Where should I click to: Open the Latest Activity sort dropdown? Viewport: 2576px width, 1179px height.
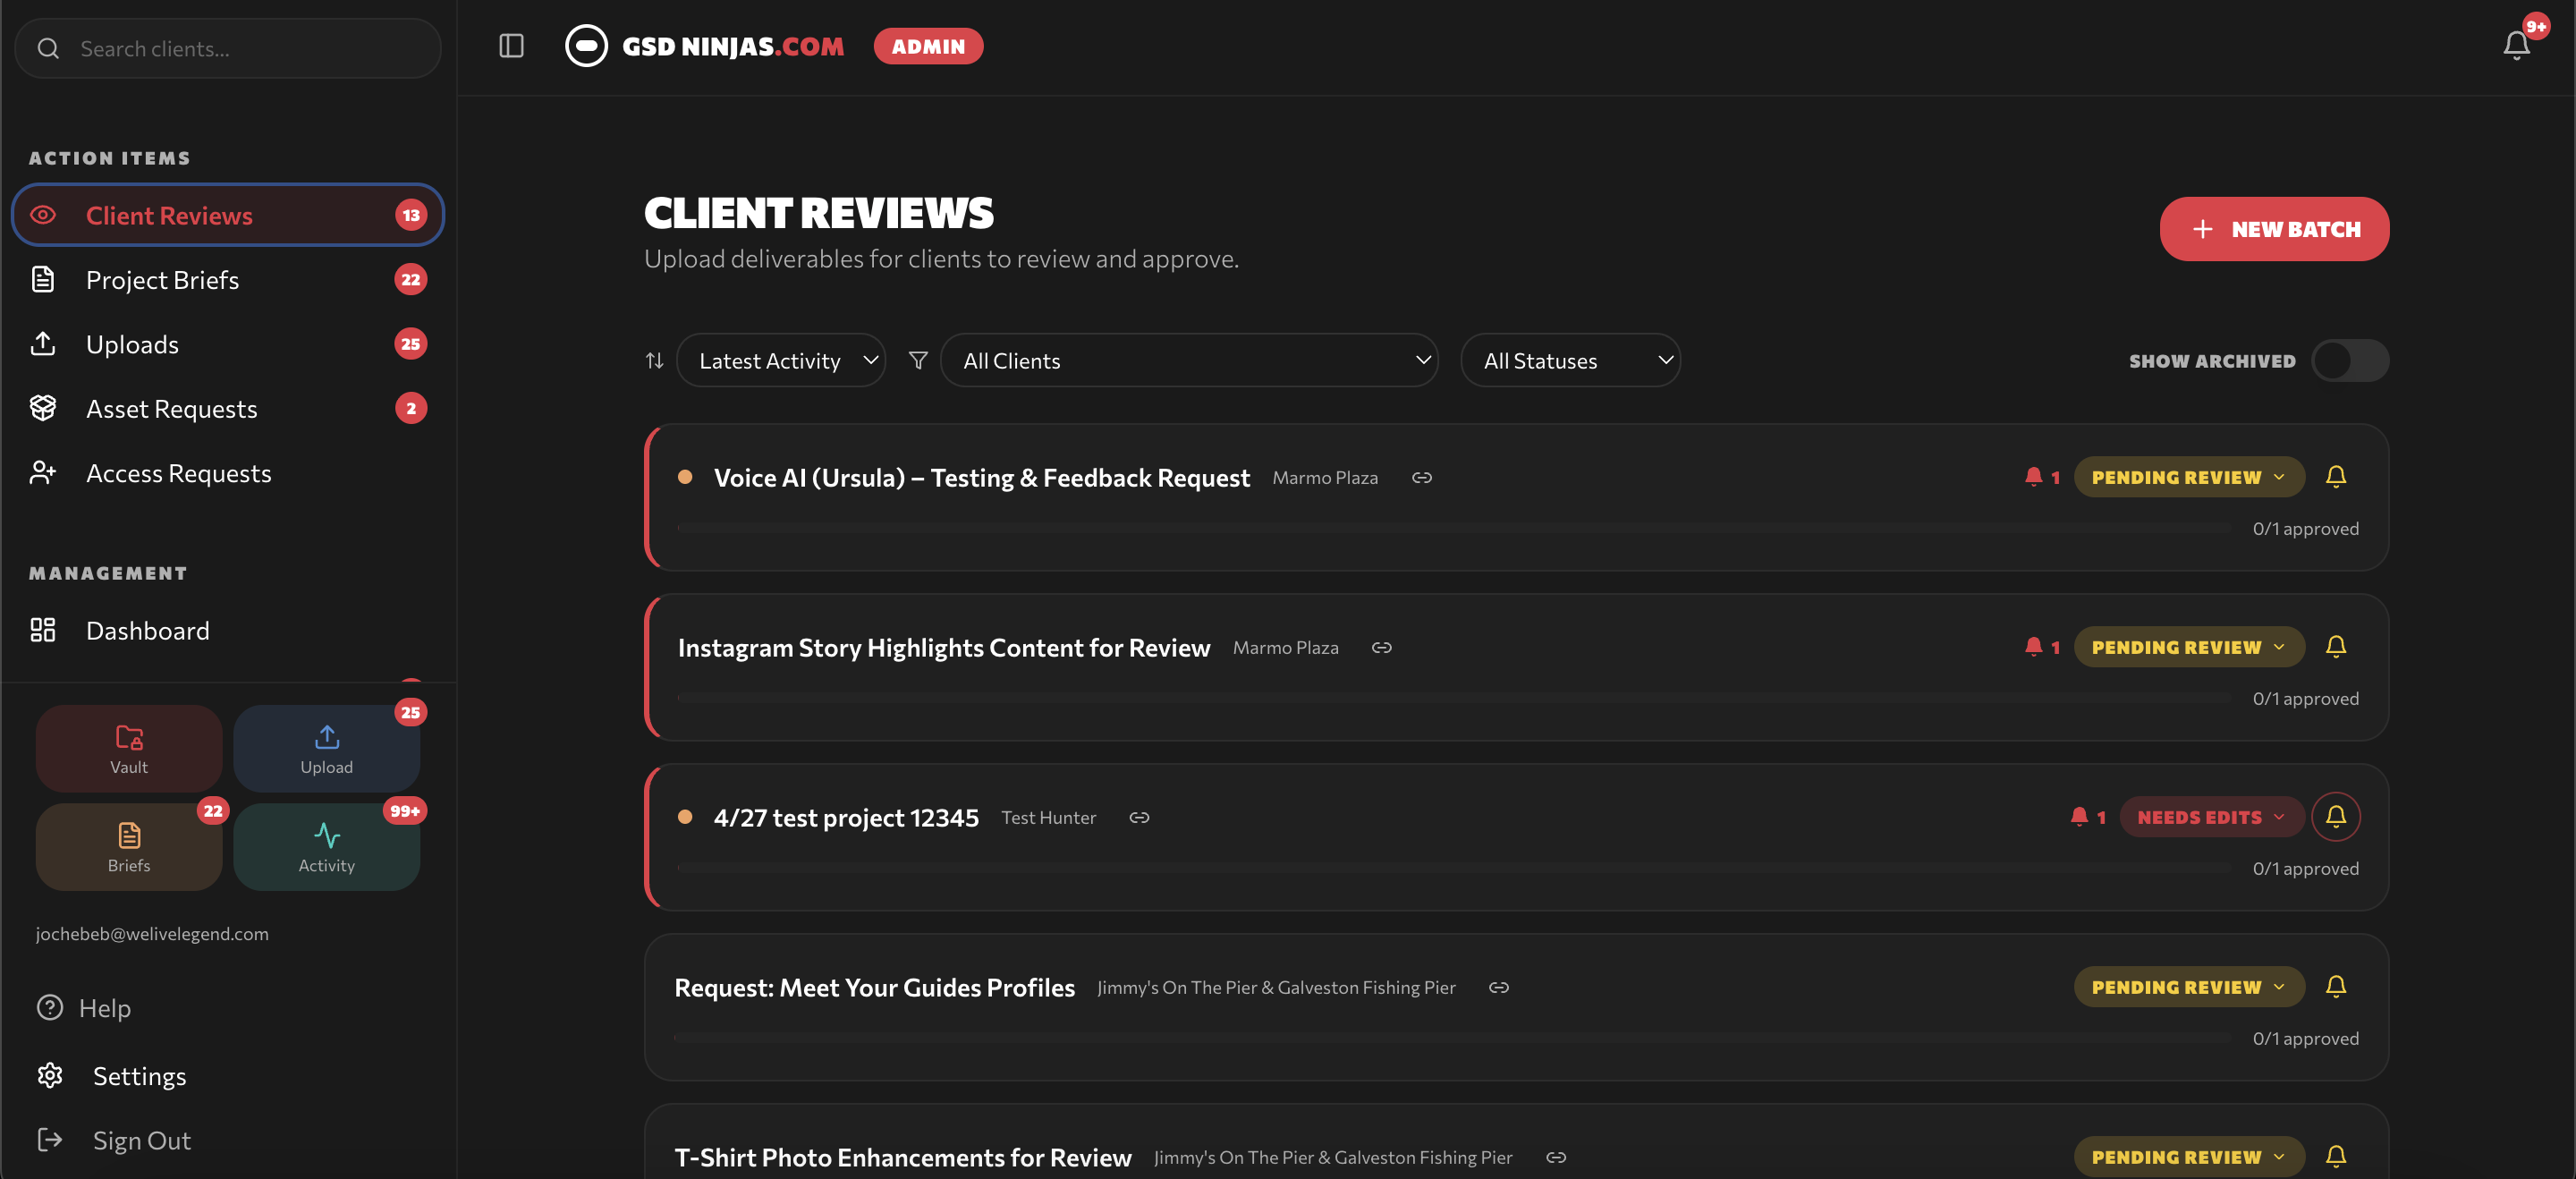click(781, 360)
